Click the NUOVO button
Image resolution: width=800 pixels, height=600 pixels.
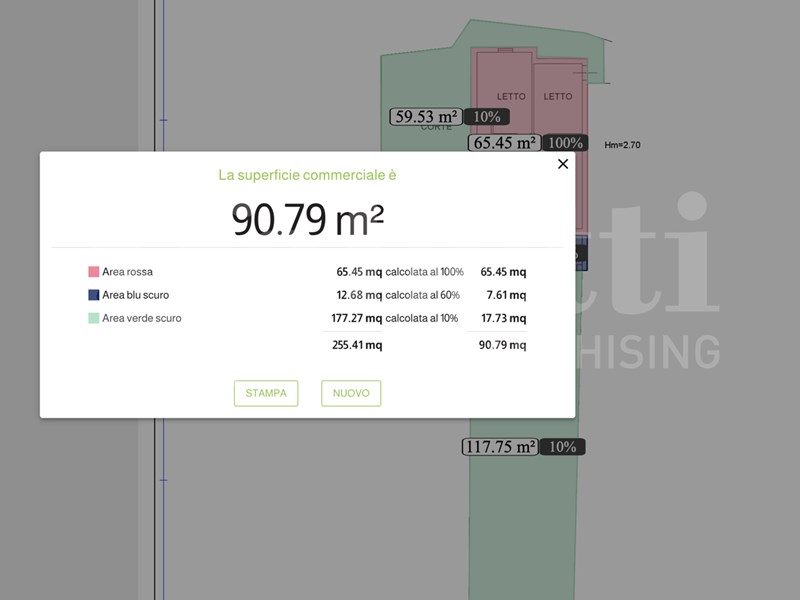tap(351, 393)
